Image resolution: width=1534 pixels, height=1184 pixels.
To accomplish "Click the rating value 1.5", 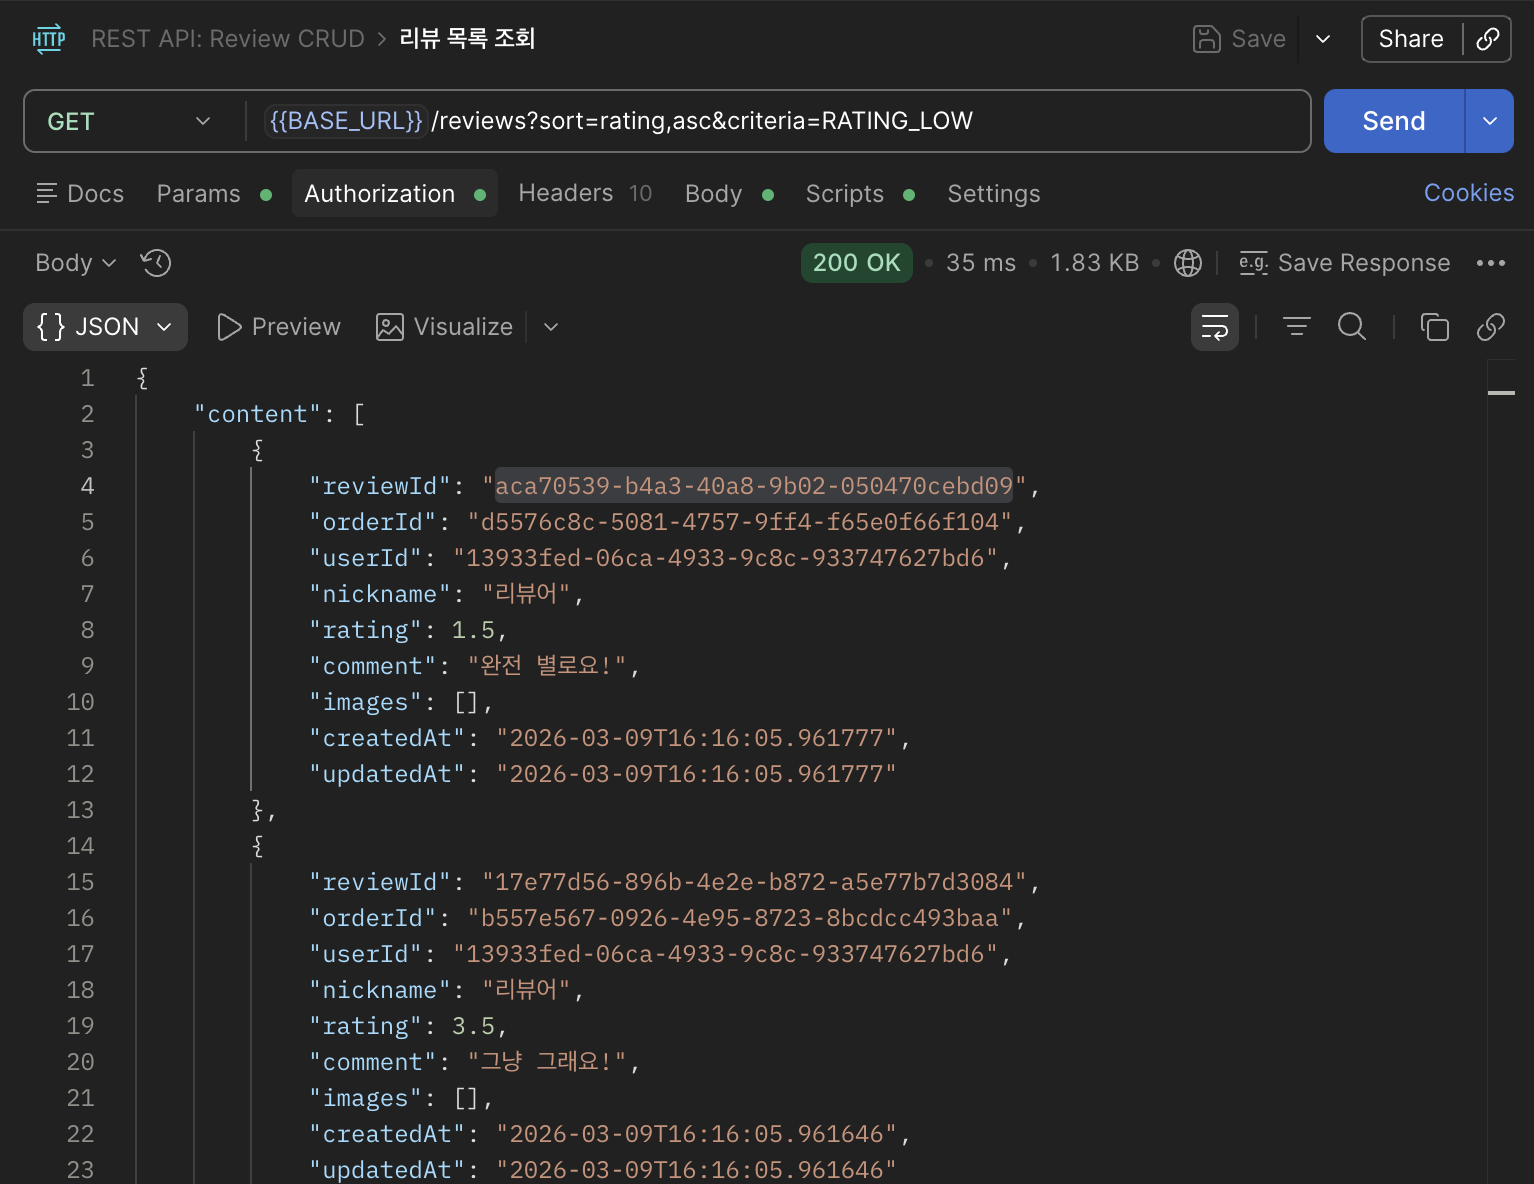I will tap(473, 630).
